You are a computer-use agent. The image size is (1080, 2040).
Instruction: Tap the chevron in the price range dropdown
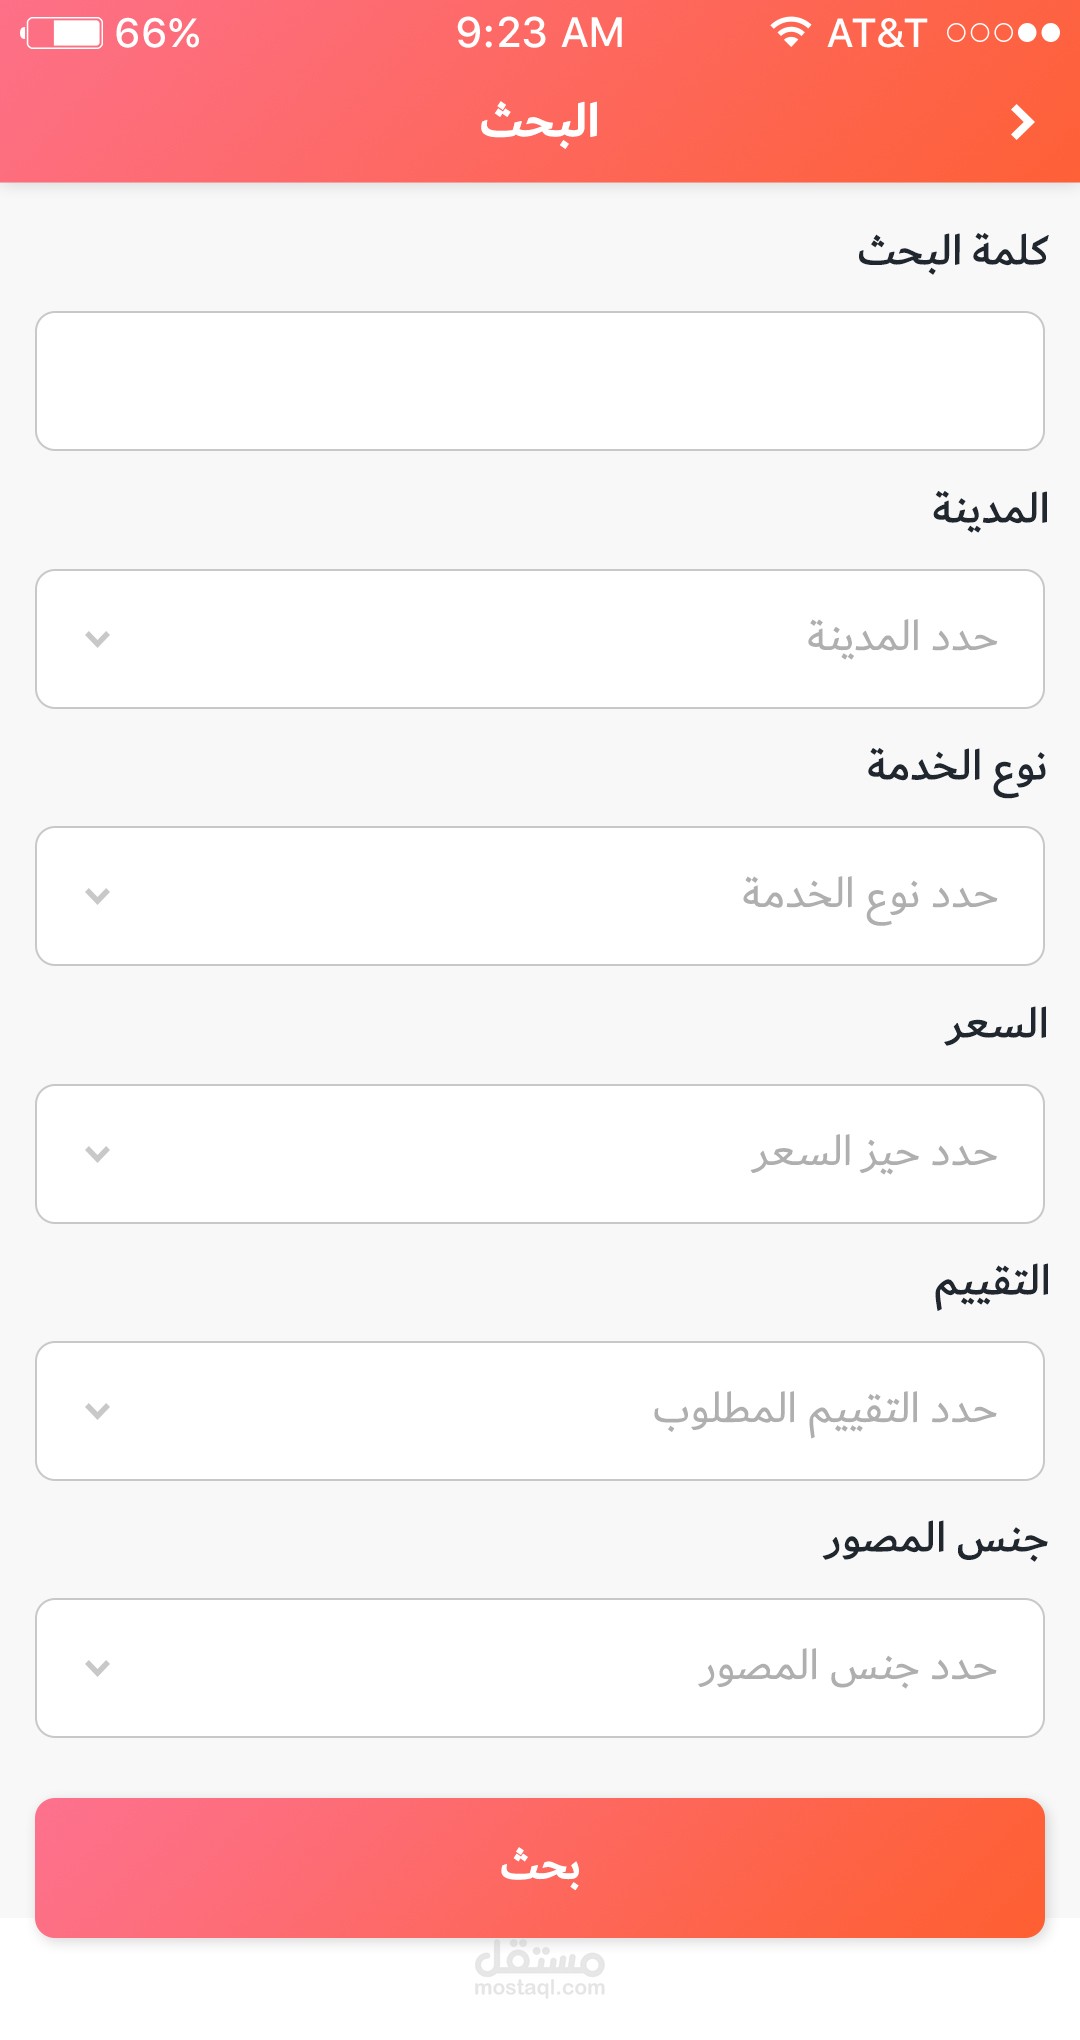point(97,1154)
